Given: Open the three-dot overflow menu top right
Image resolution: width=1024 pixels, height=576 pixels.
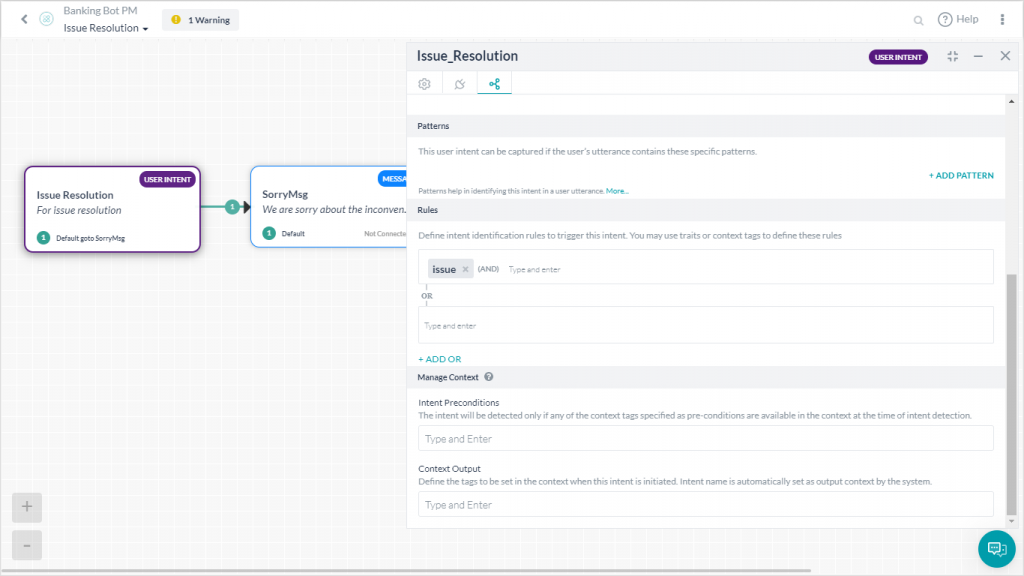Looking at the screenshot, I should pos(1003,19).
